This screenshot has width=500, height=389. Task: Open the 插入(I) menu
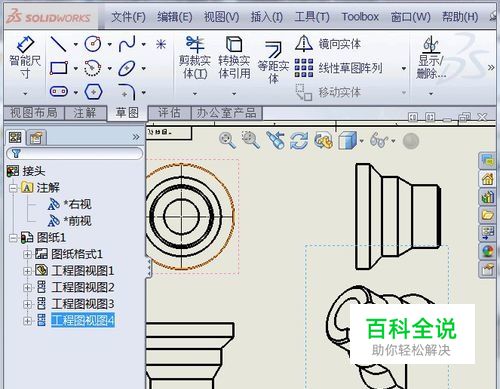point(267,17)
